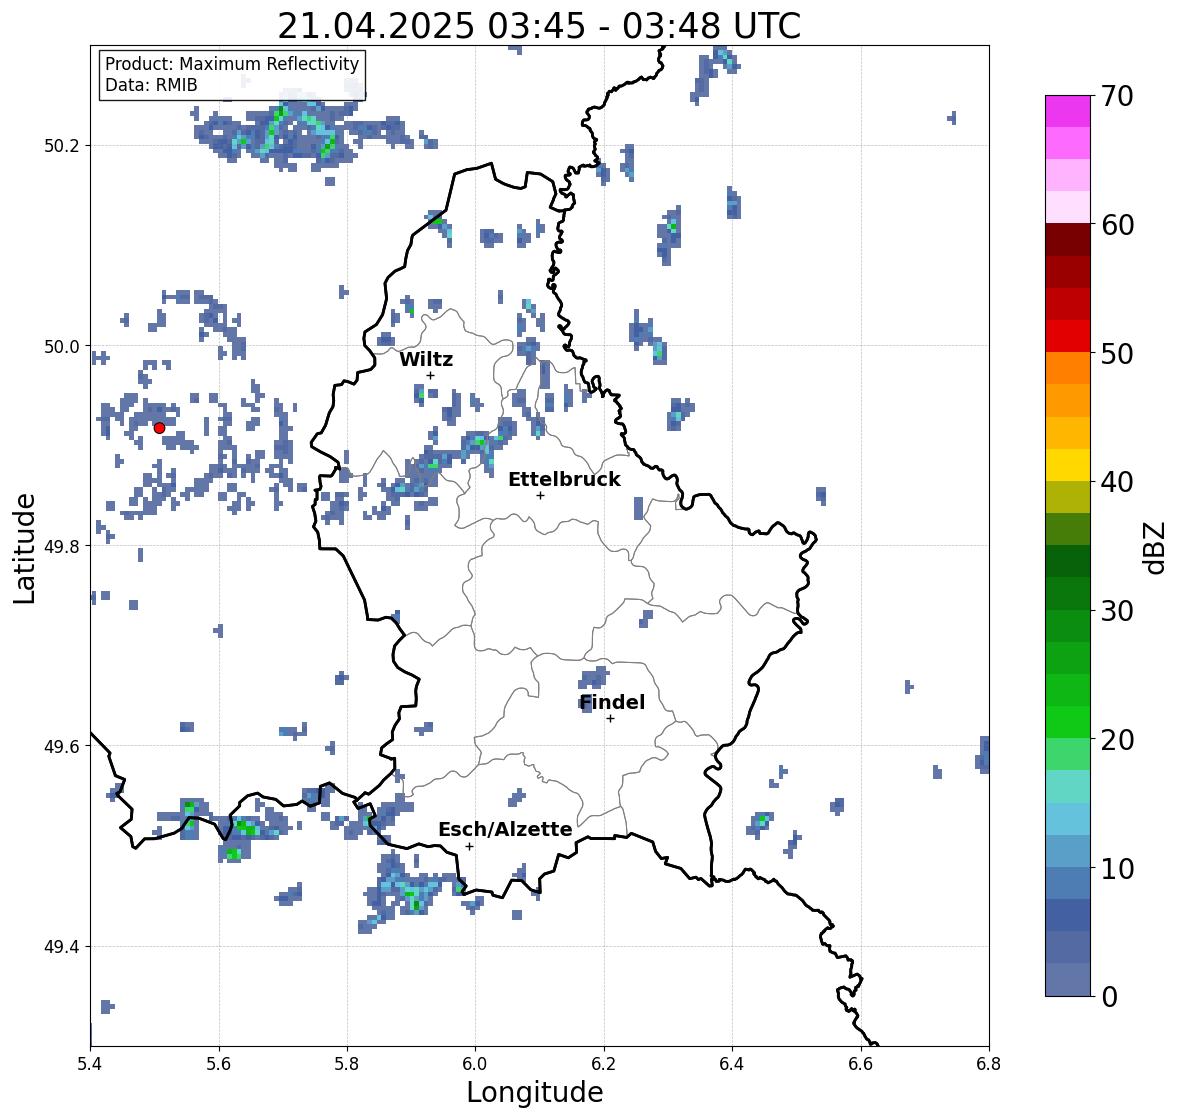The height and width of the screenshot is (1117, 1179).
Task: Click the cross marker below the Esch/Alzette label
Action: click(x=469, y=846)
